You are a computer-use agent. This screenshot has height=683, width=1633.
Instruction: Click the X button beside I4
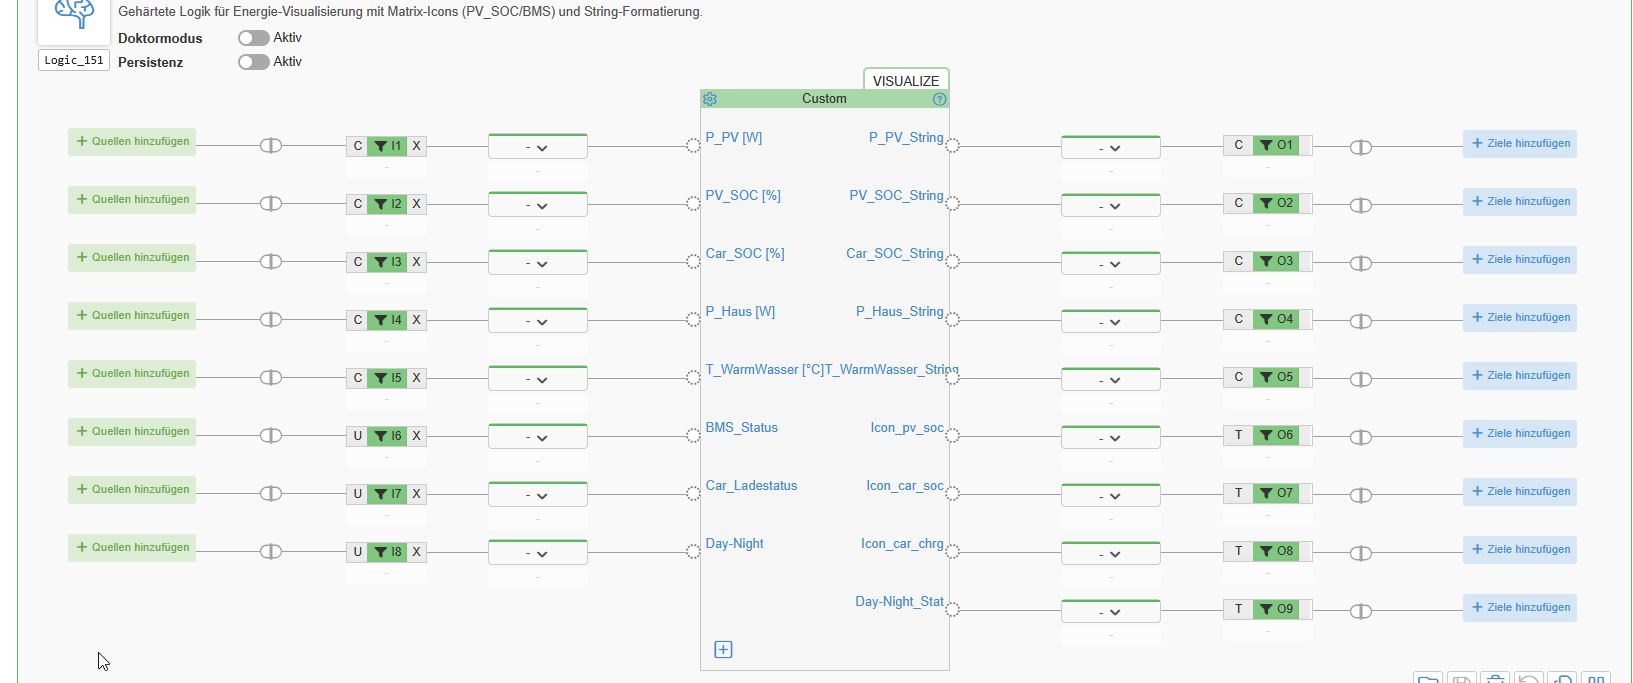(417, 320)
